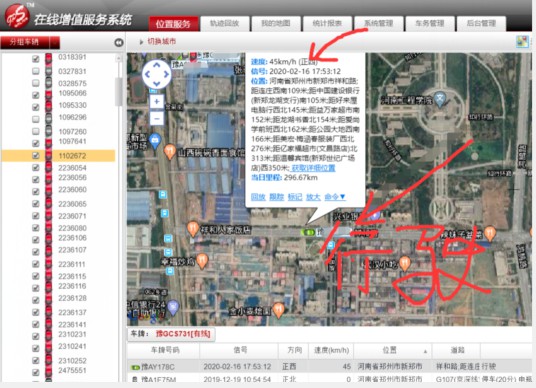
Task: Click the 跟踪 link in popup
Action: coord(277,197)
